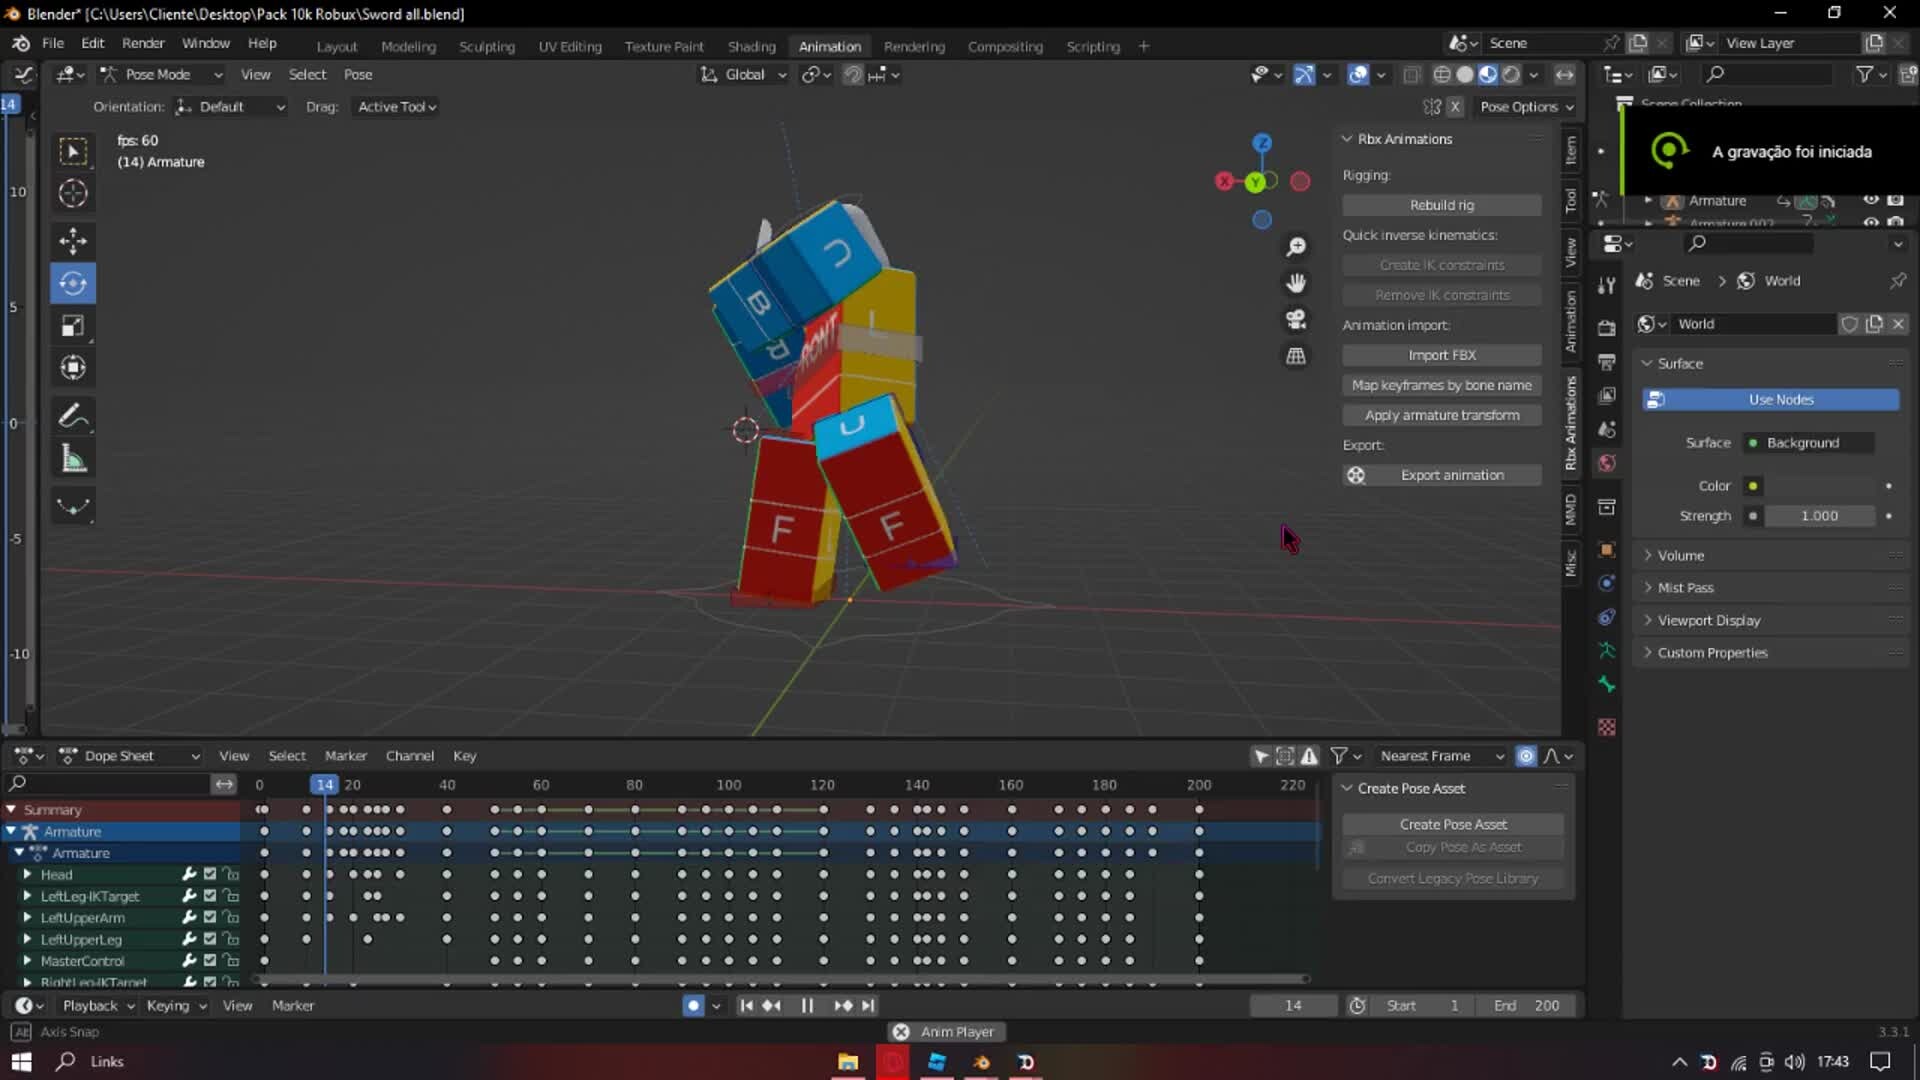Choose the Annotate pencil tool

pos(72,416)
